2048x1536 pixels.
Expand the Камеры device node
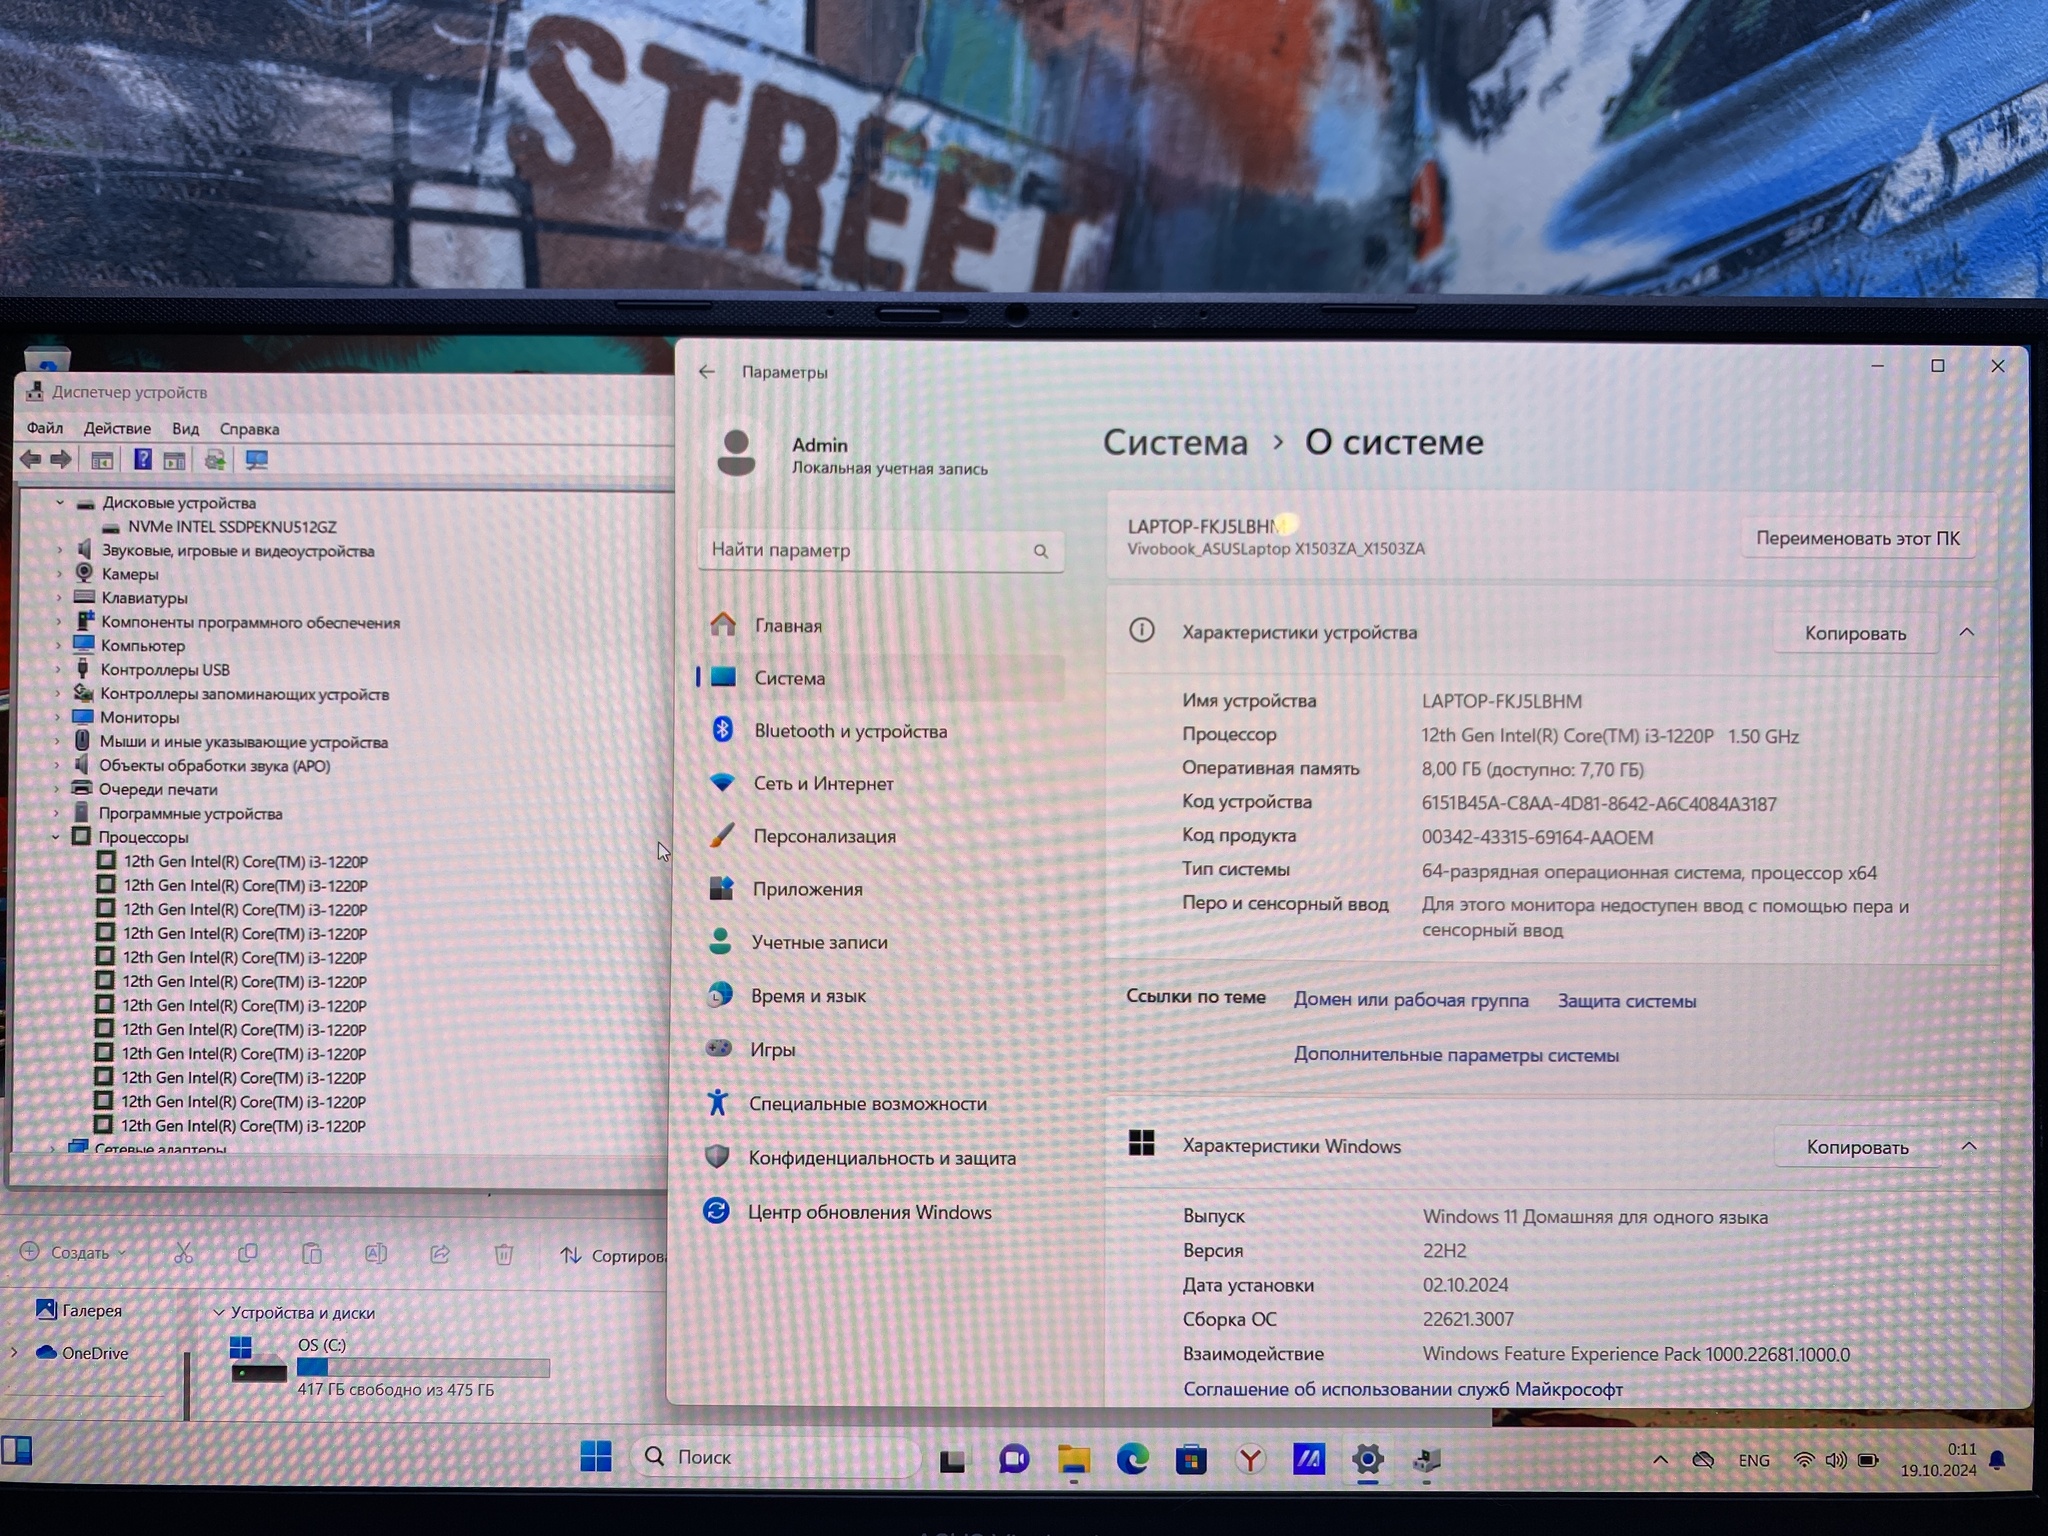pos(58,574)
